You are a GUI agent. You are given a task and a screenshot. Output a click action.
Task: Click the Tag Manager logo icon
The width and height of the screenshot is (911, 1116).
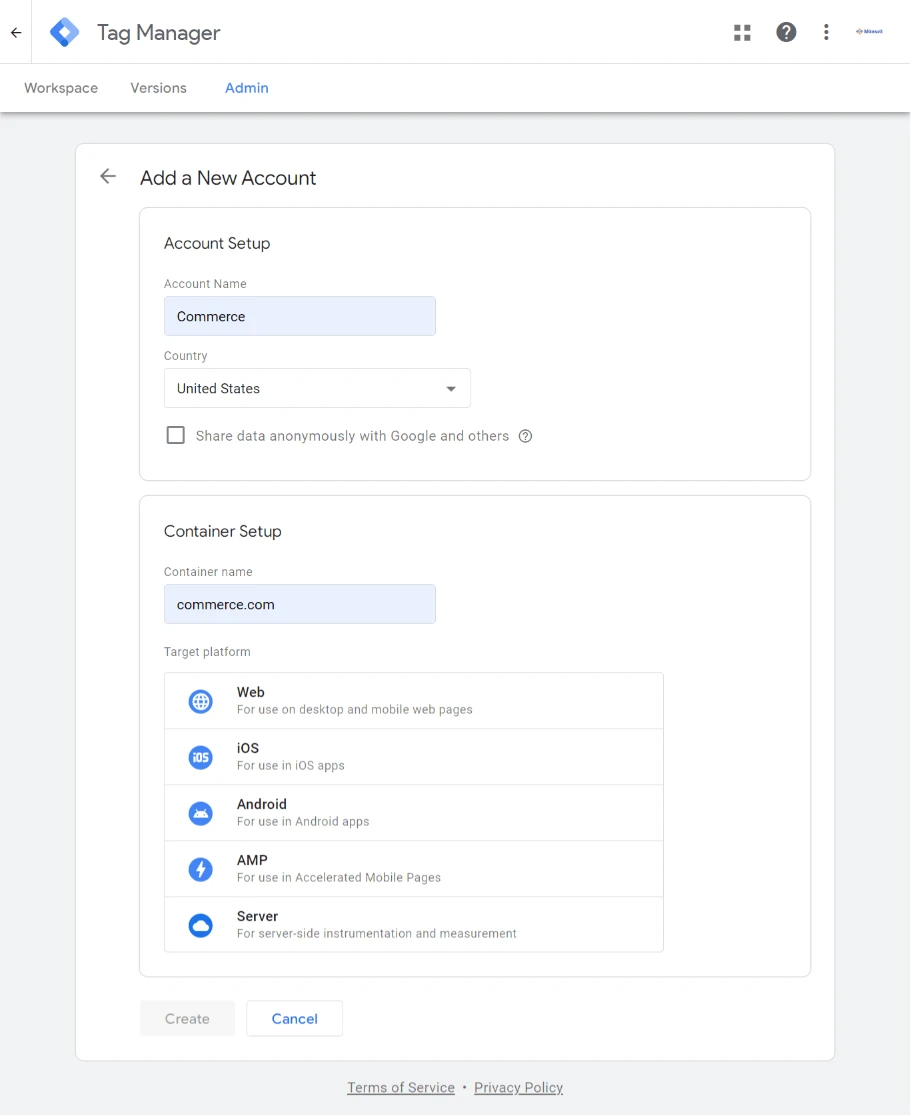click(x=65, y=32)
